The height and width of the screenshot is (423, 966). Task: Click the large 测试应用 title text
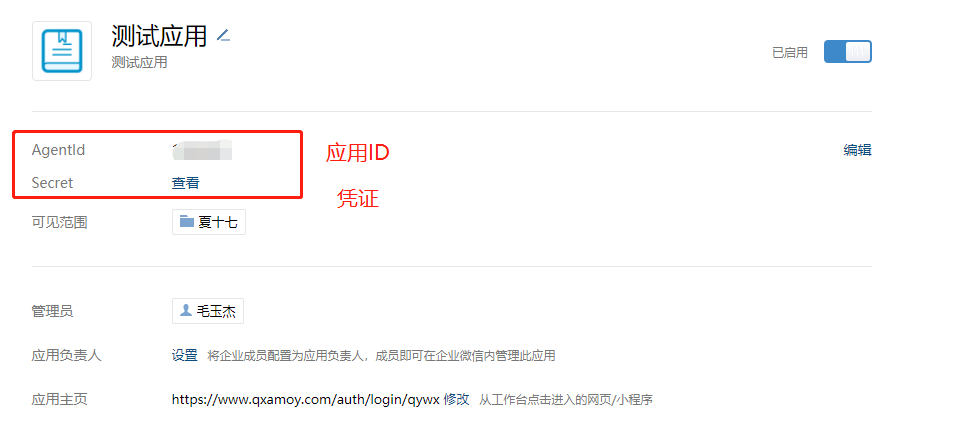[x=160, y=36]
